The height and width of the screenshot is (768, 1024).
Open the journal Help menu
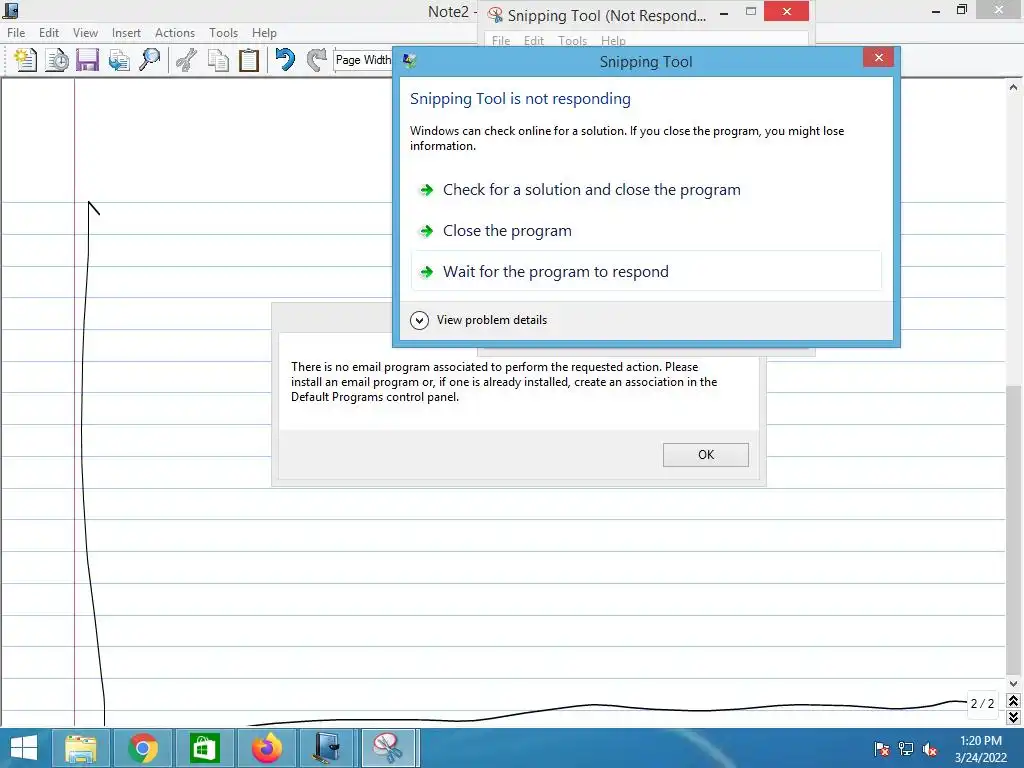pos(264,33)
